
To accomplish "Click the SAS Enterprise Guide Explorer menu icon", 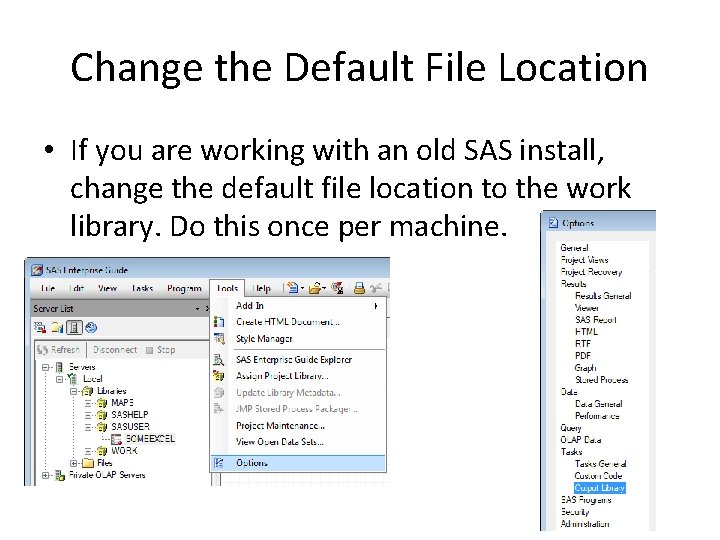I will click(x=219, y=360).
